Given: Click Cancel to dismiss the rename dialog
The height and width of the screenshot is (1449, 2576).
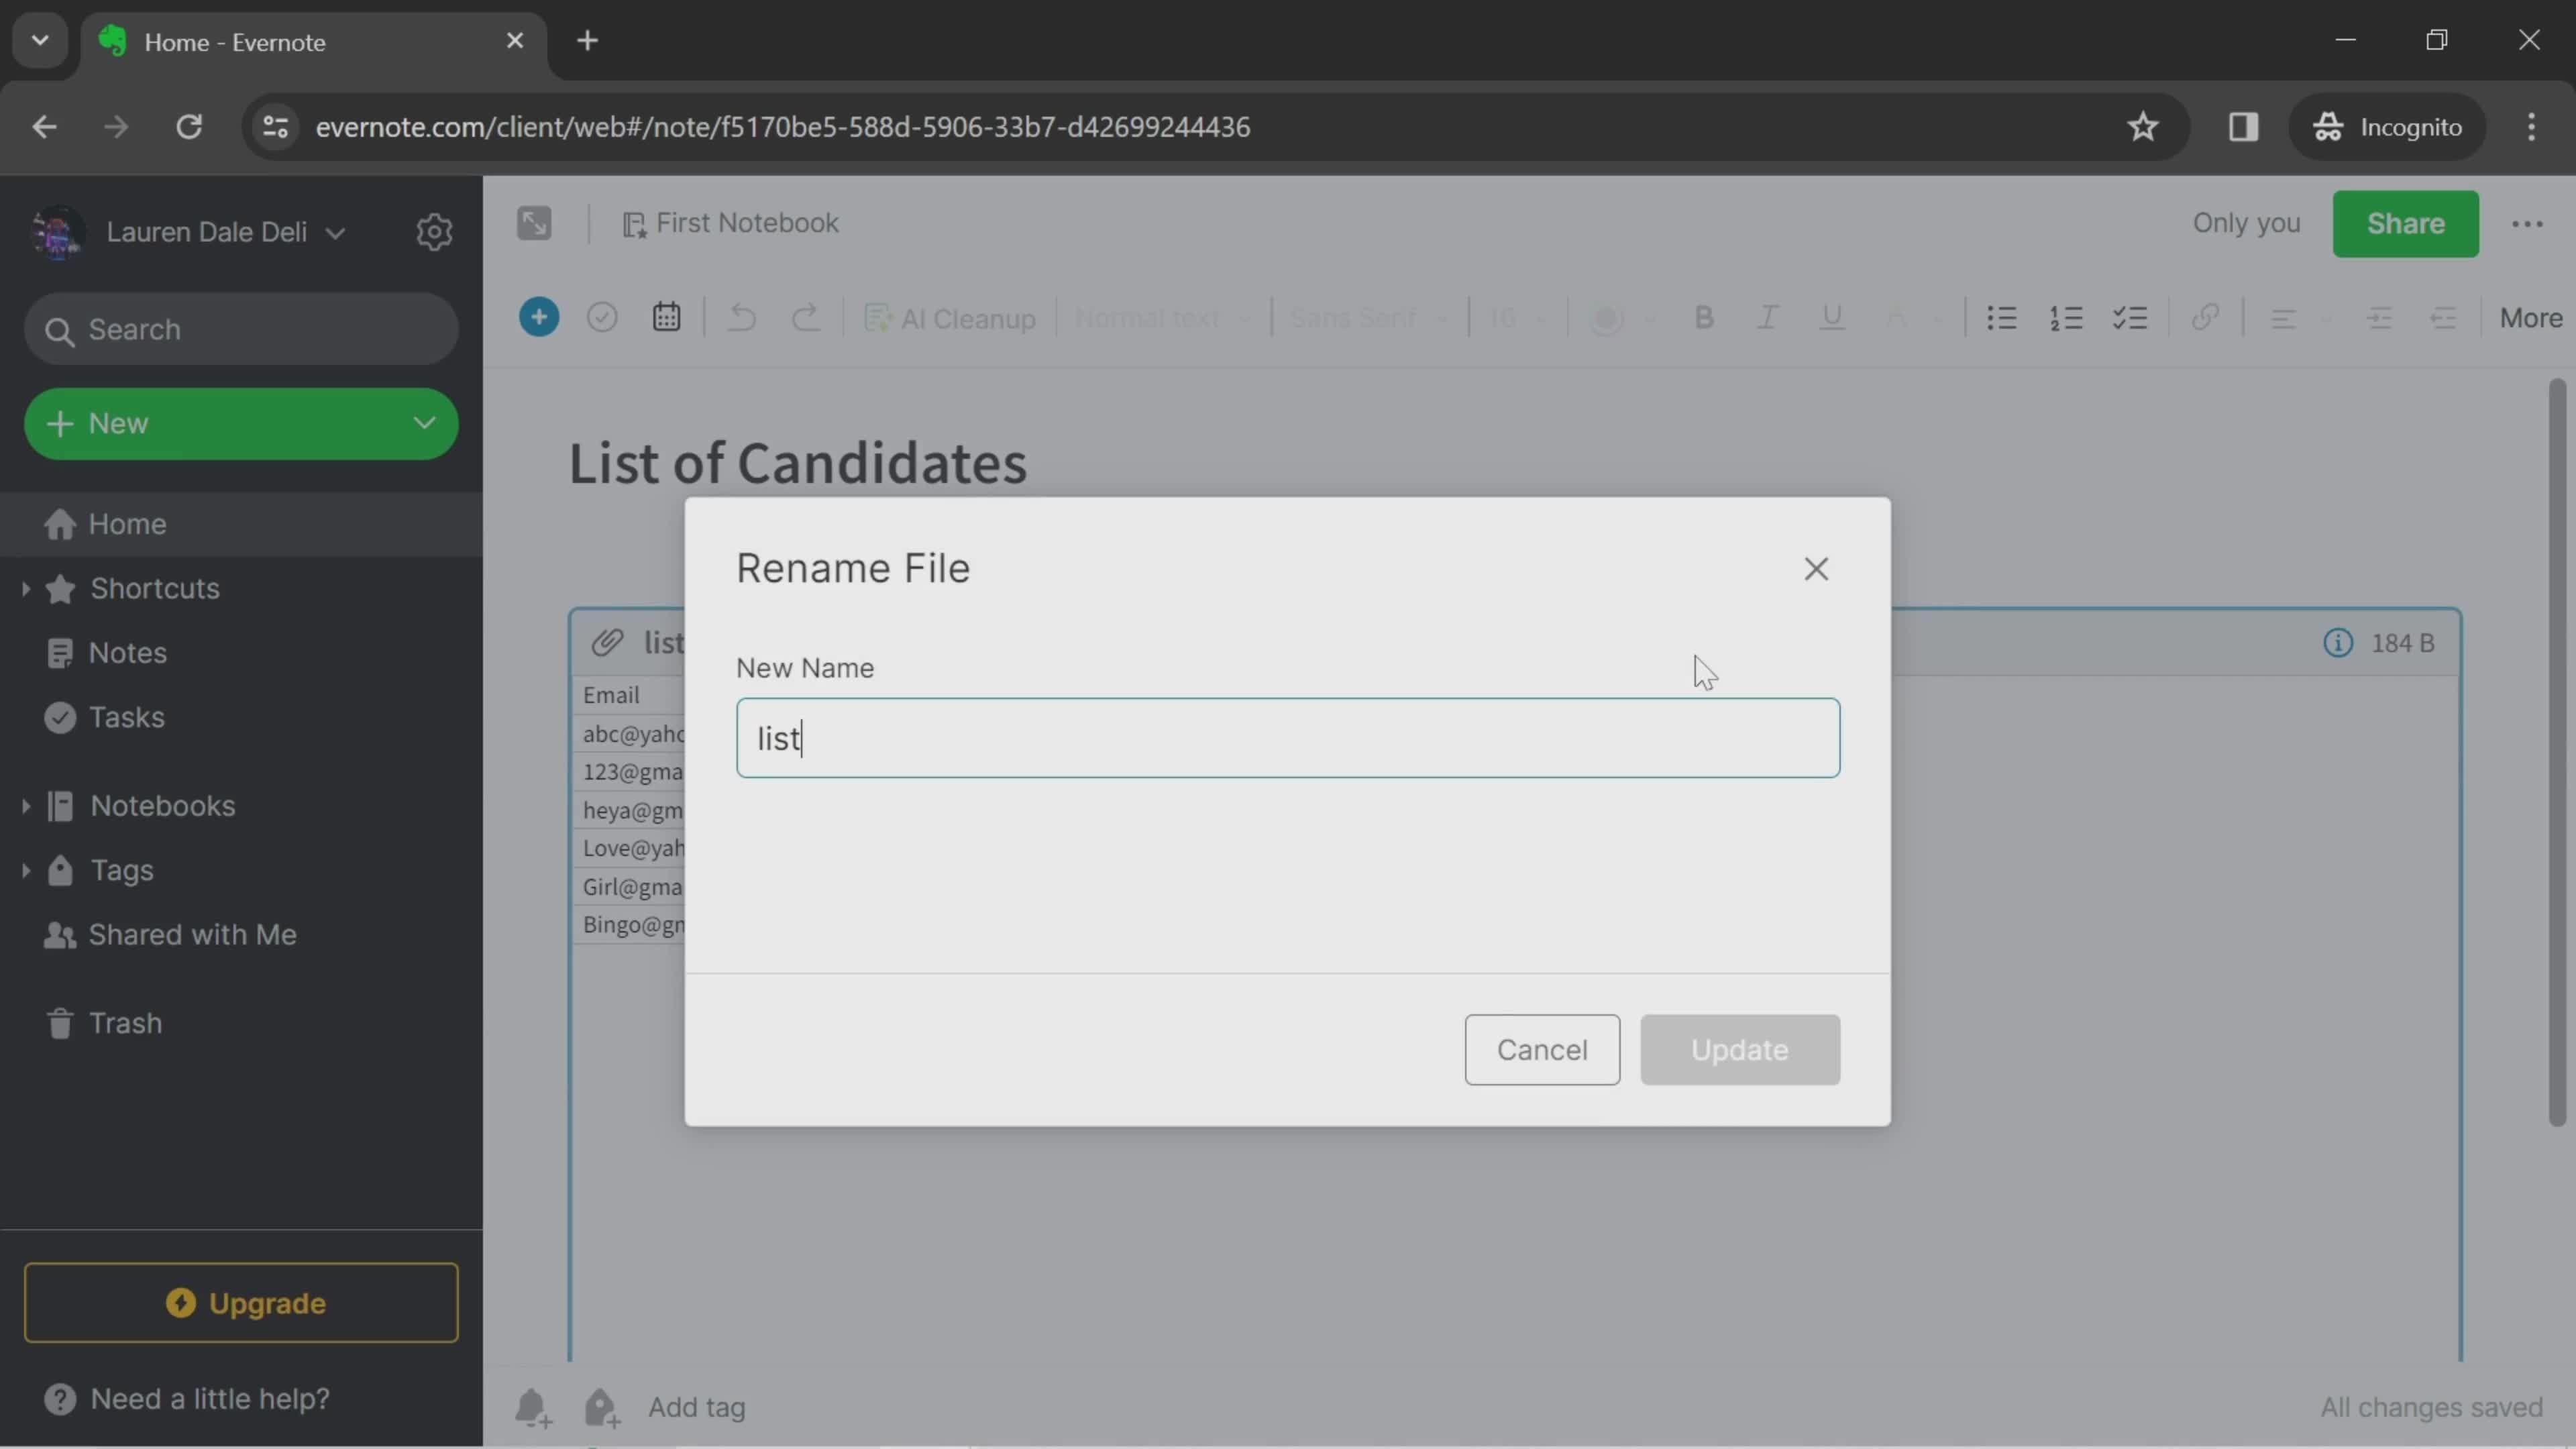Looking at the screenshot, I should [x=1541, y=1049].
